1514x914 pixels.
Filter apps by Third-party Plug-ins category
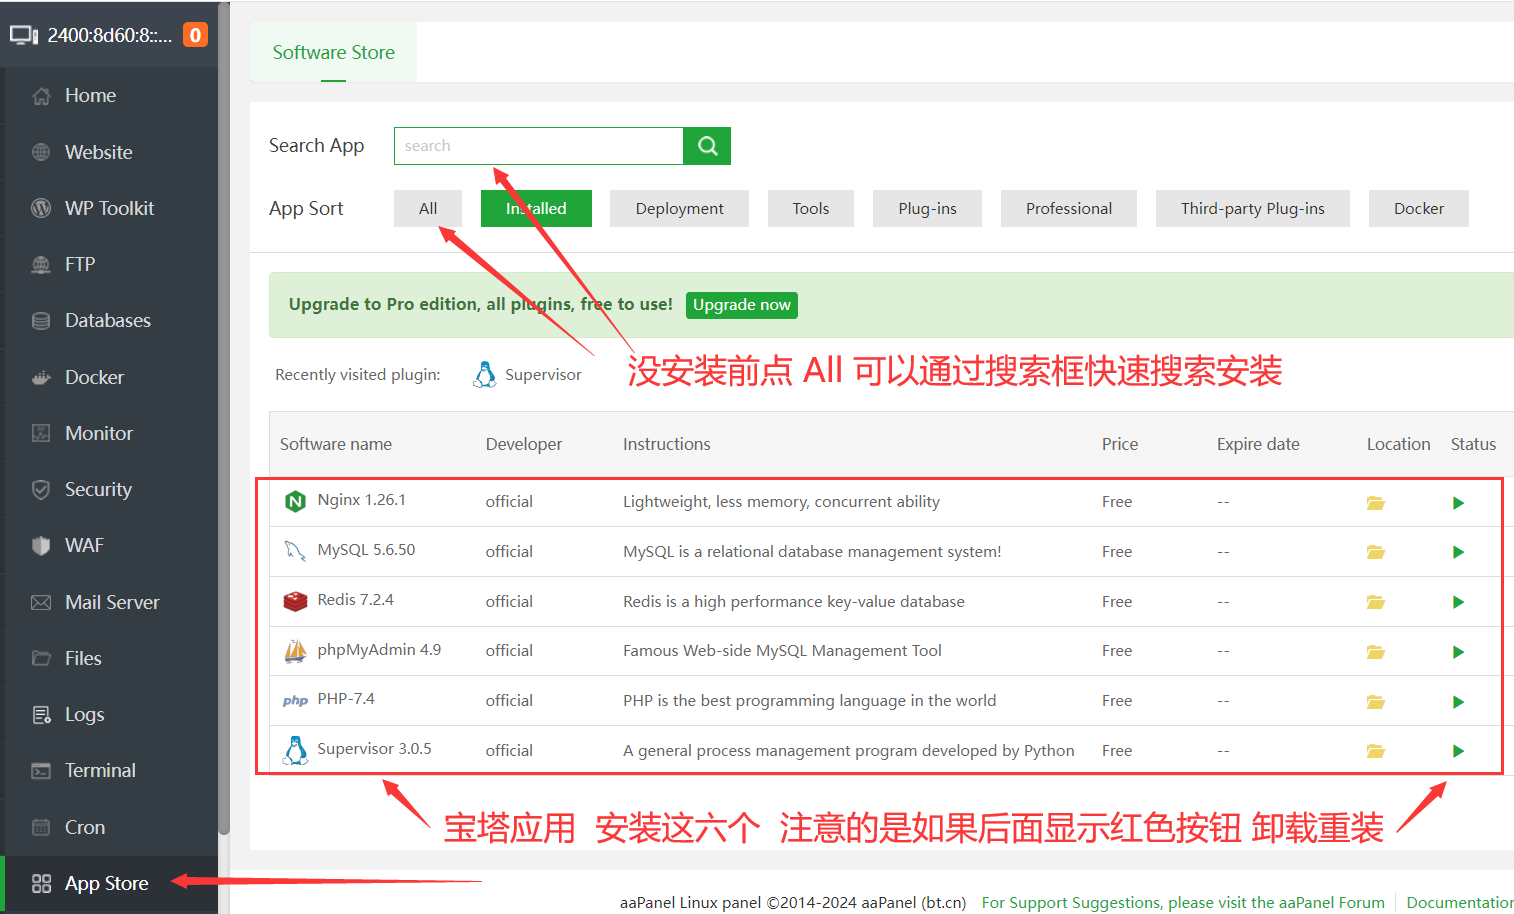[x=1253, y=208]
